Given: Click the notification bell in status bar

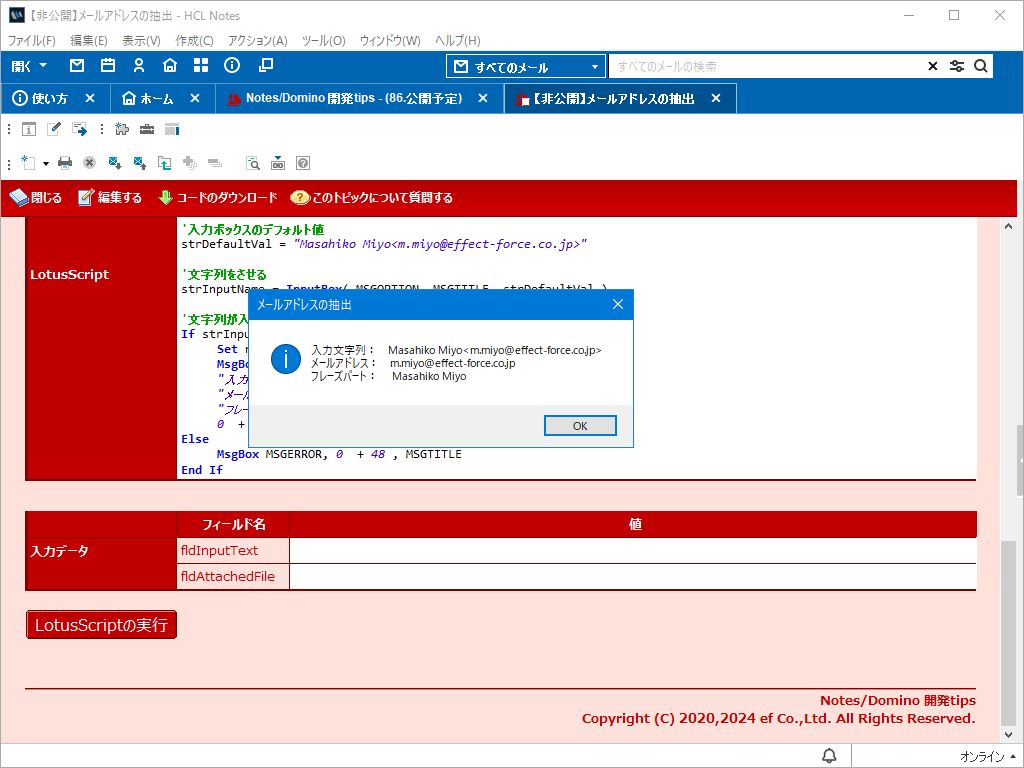Looking at the screenshot, I should (x=829, y=755).
